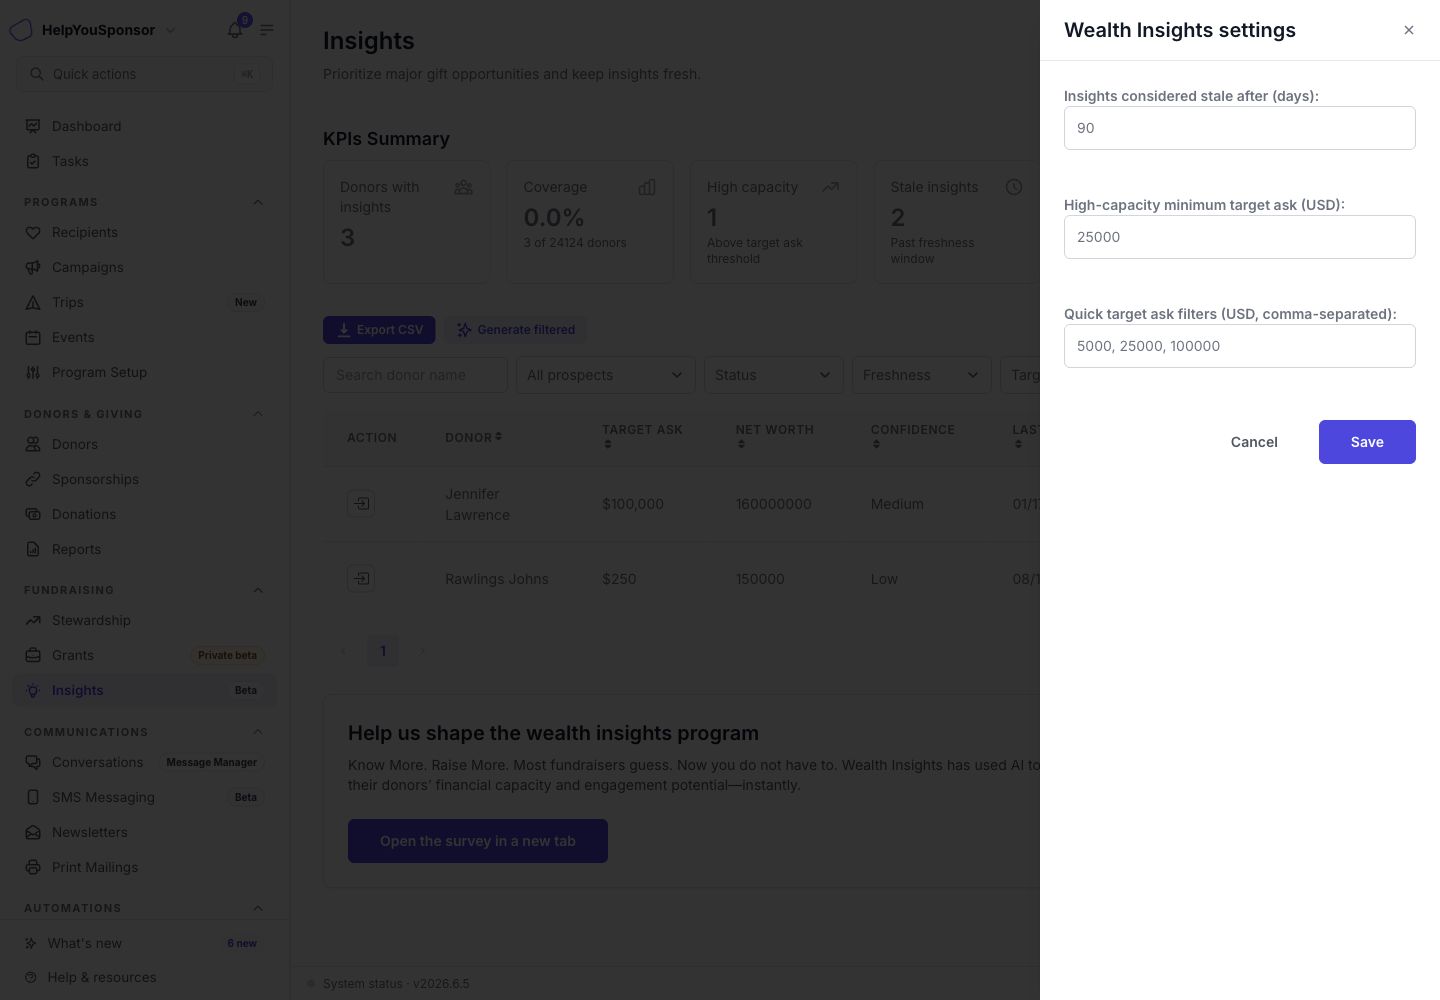Viewport: 1440px width, 1000px height.
Task: Click the Export CSV button
Action: click(379, 330)
